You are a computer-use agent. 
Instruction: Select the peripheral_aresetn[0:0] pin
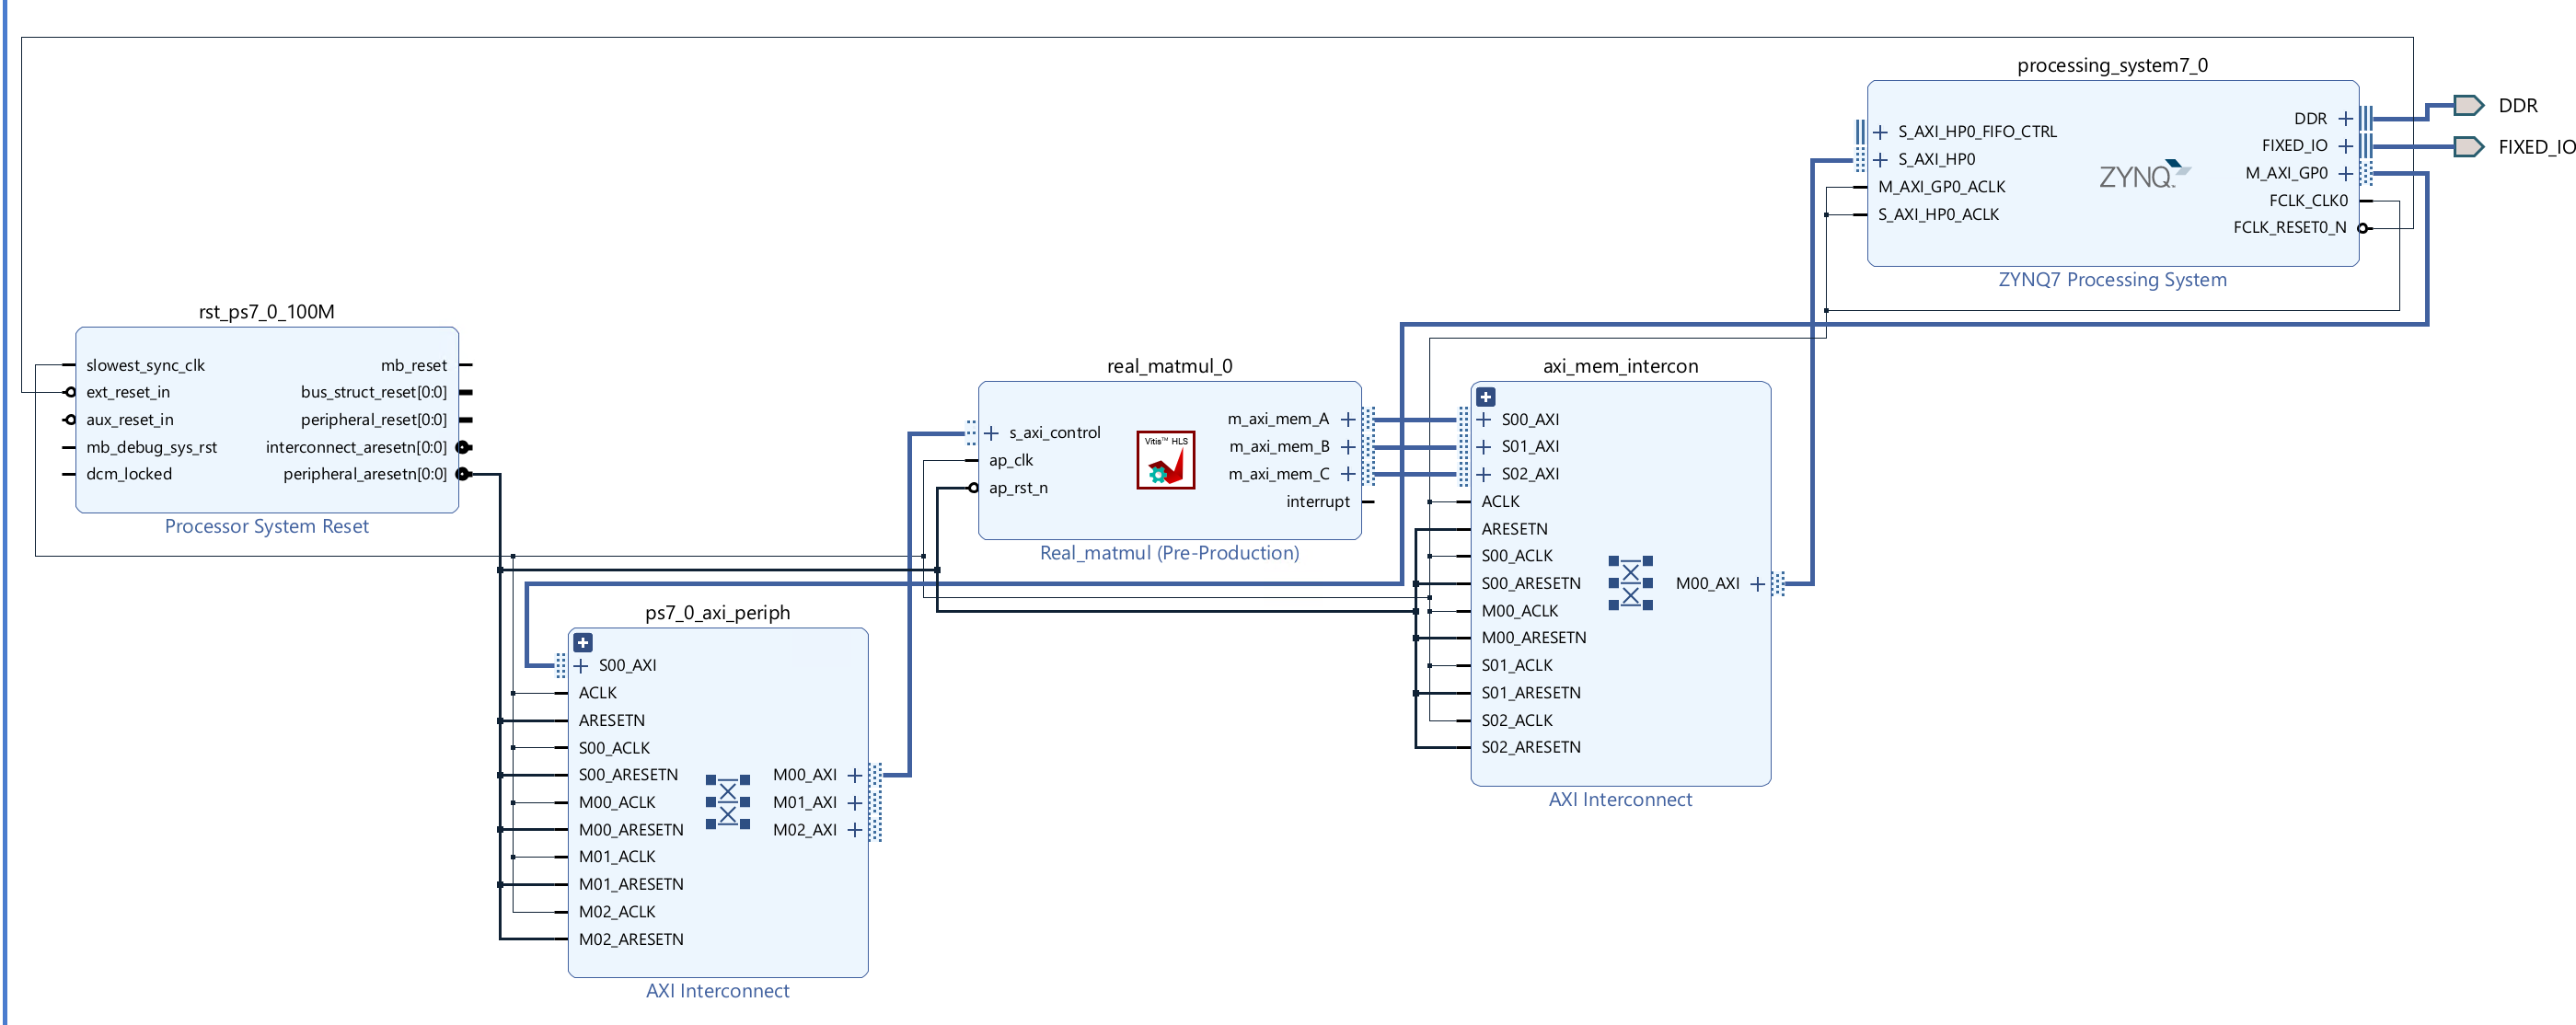pyautogui.click(x=365, y=474)
